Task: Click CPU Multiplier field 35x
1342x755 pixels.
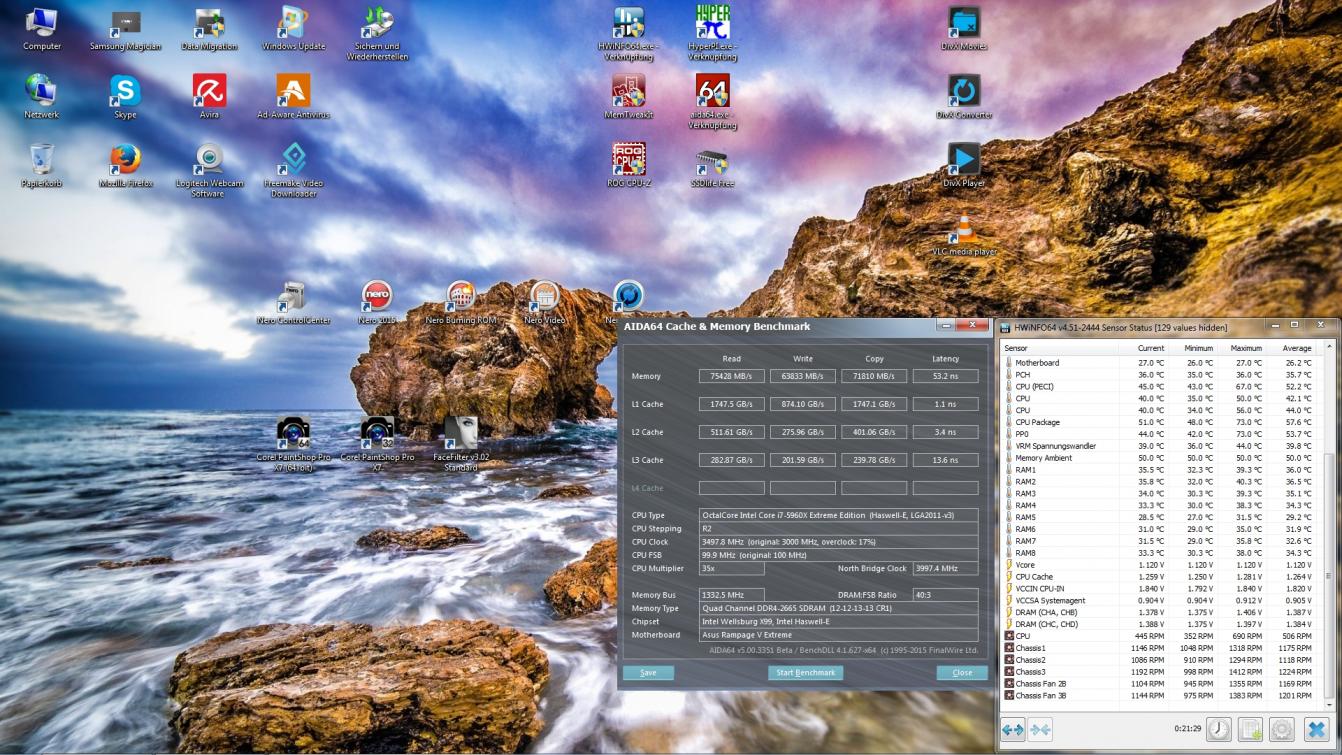Action: pos(731,568)
